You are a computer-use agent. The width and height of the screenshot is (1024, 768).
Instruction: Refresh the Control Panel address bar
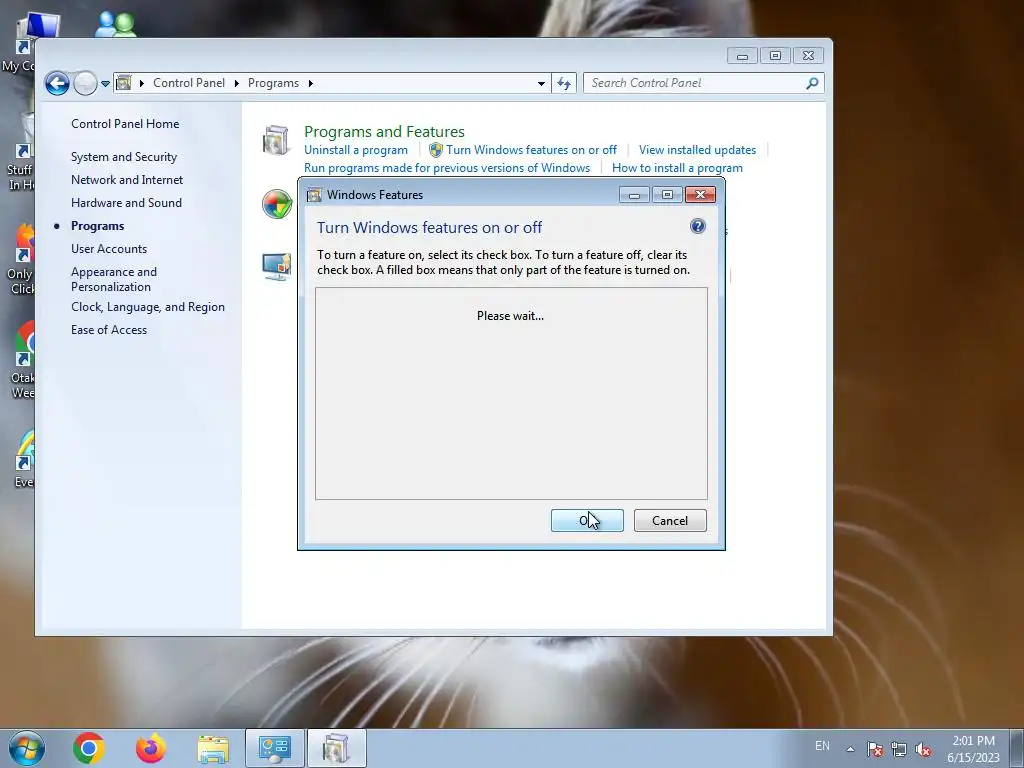tap(564, 83)
